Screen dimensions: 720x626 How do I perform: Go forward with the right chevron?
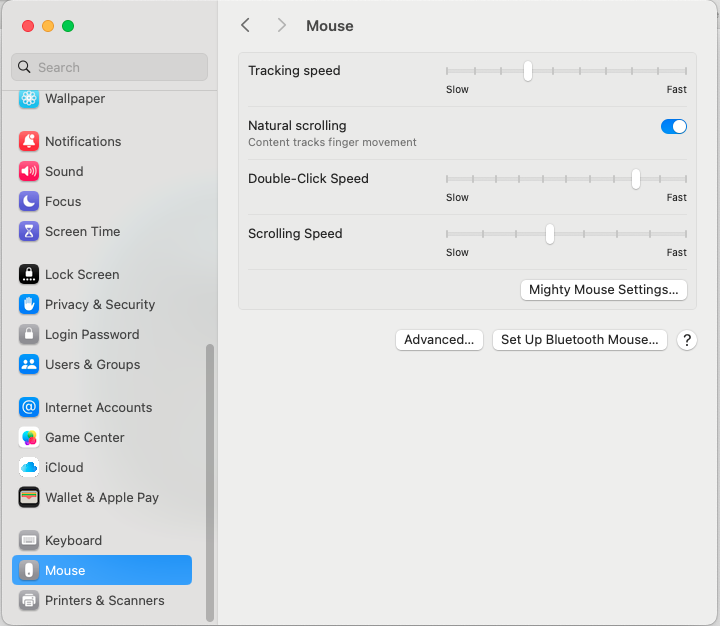tap(281, 25)
